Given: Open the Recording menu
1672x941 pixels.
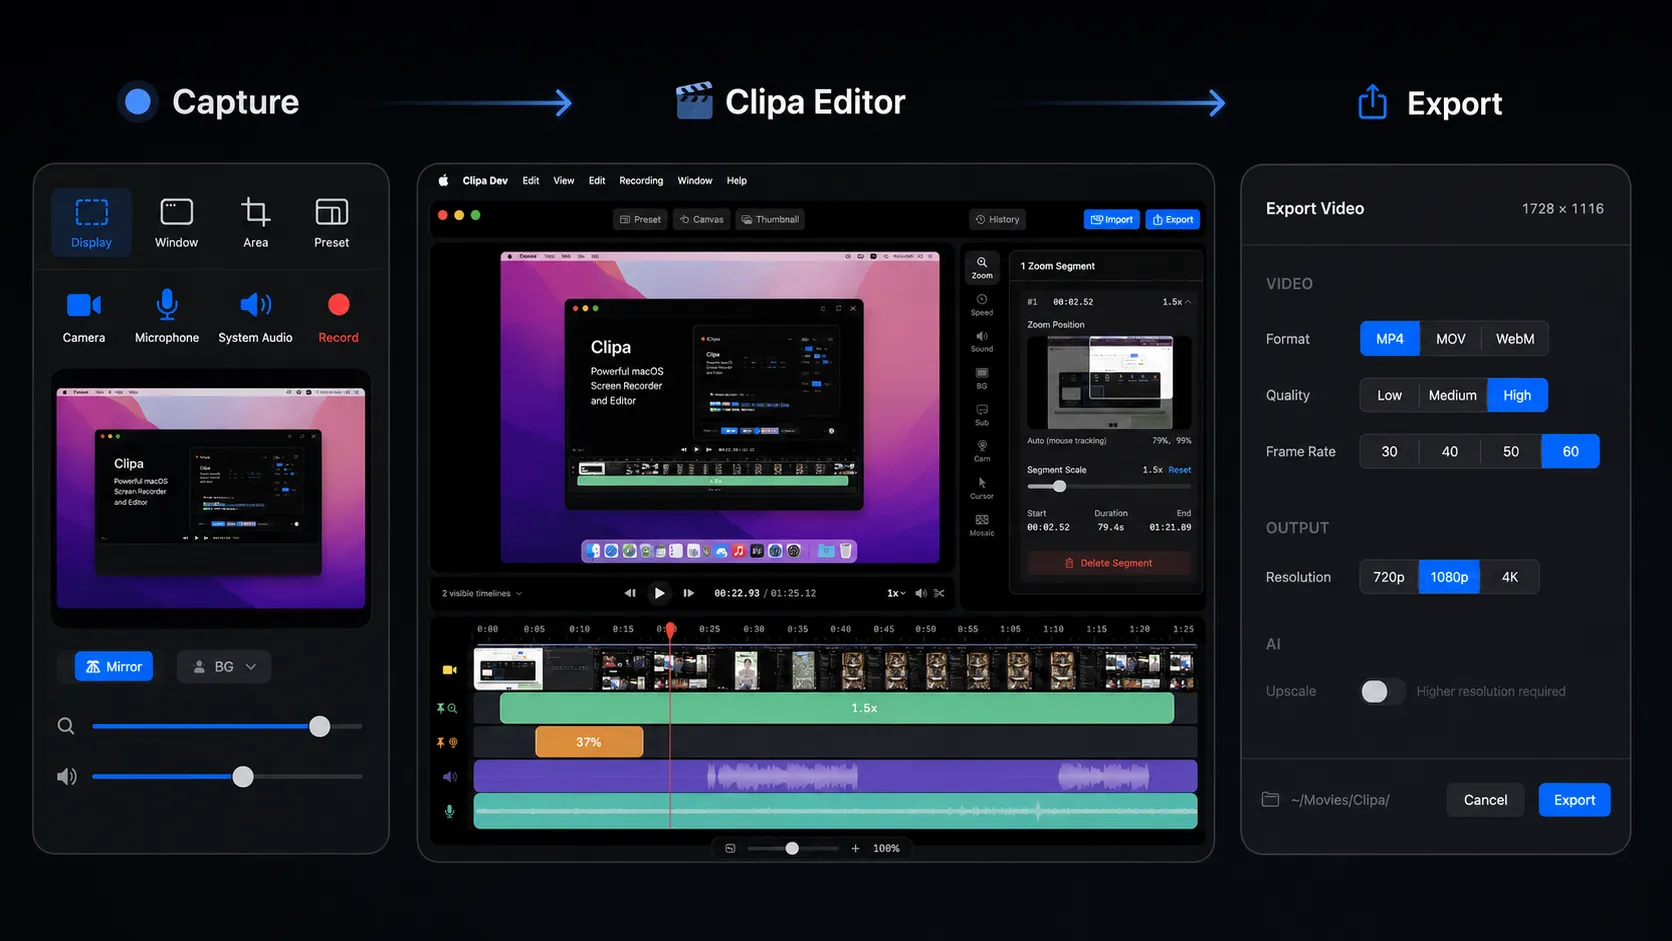Looking at the screenshot, I should tap(641, 181).
